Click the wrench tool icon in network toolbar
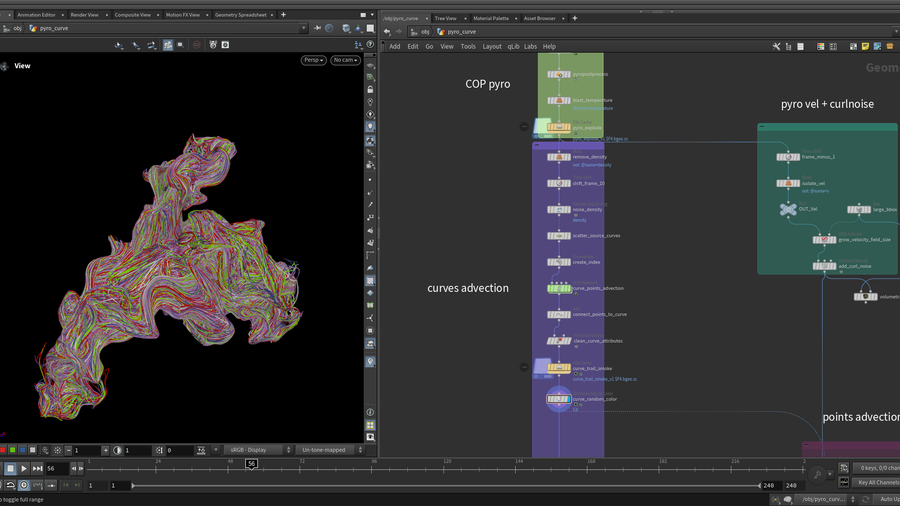Viewport: 900px width, 506px height. 776,46
